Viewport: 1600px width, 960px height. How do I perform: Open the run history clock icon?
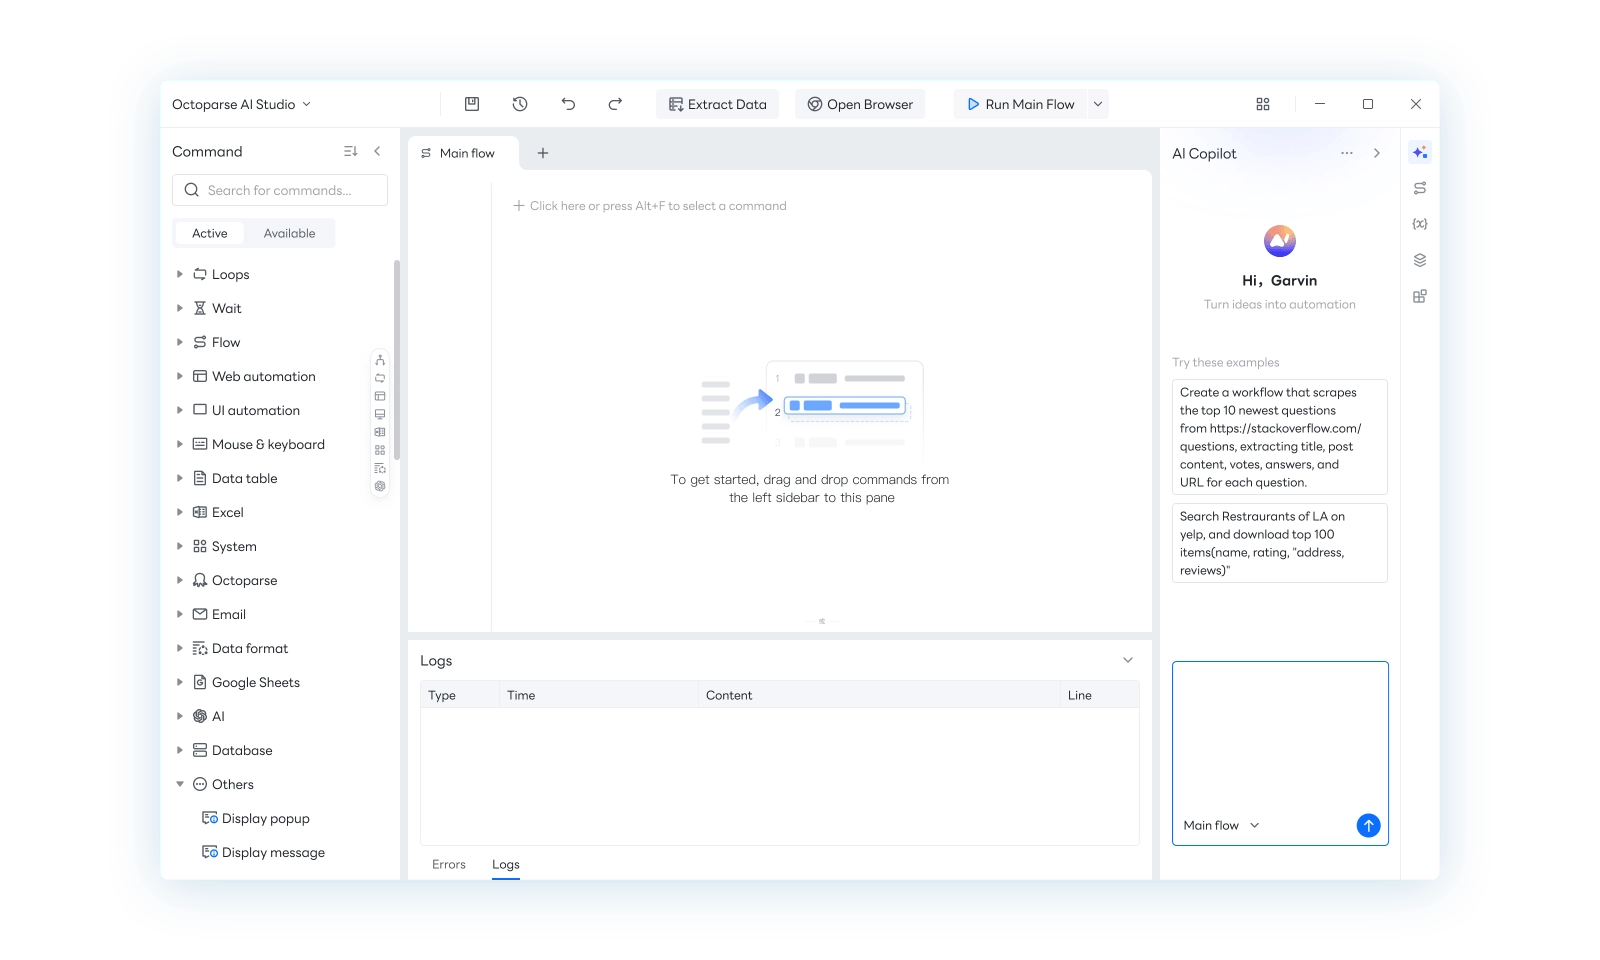pos(520,104)
